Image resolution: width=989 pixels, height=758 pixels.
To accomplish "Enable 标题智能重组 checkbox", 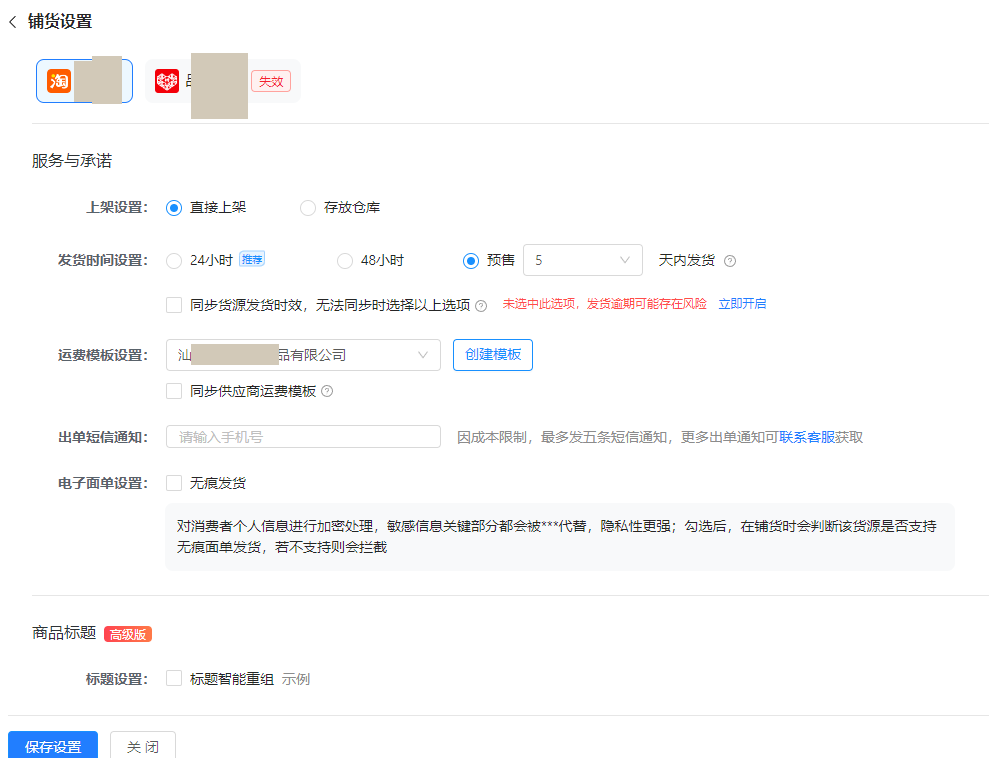I will [174, 679].
